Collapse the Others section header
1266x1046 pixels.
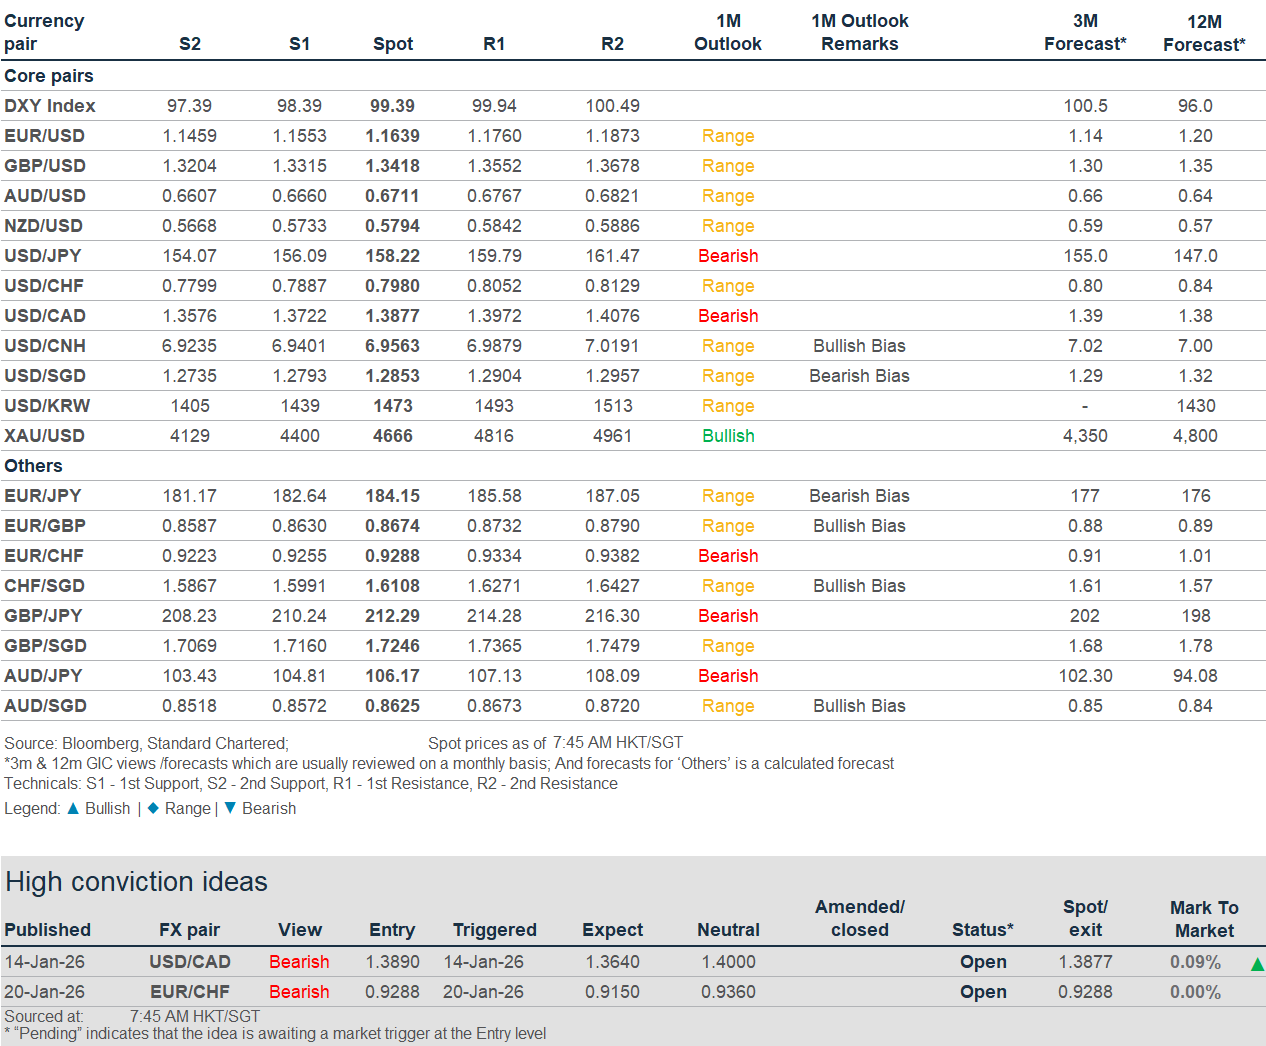pos(33,465)
